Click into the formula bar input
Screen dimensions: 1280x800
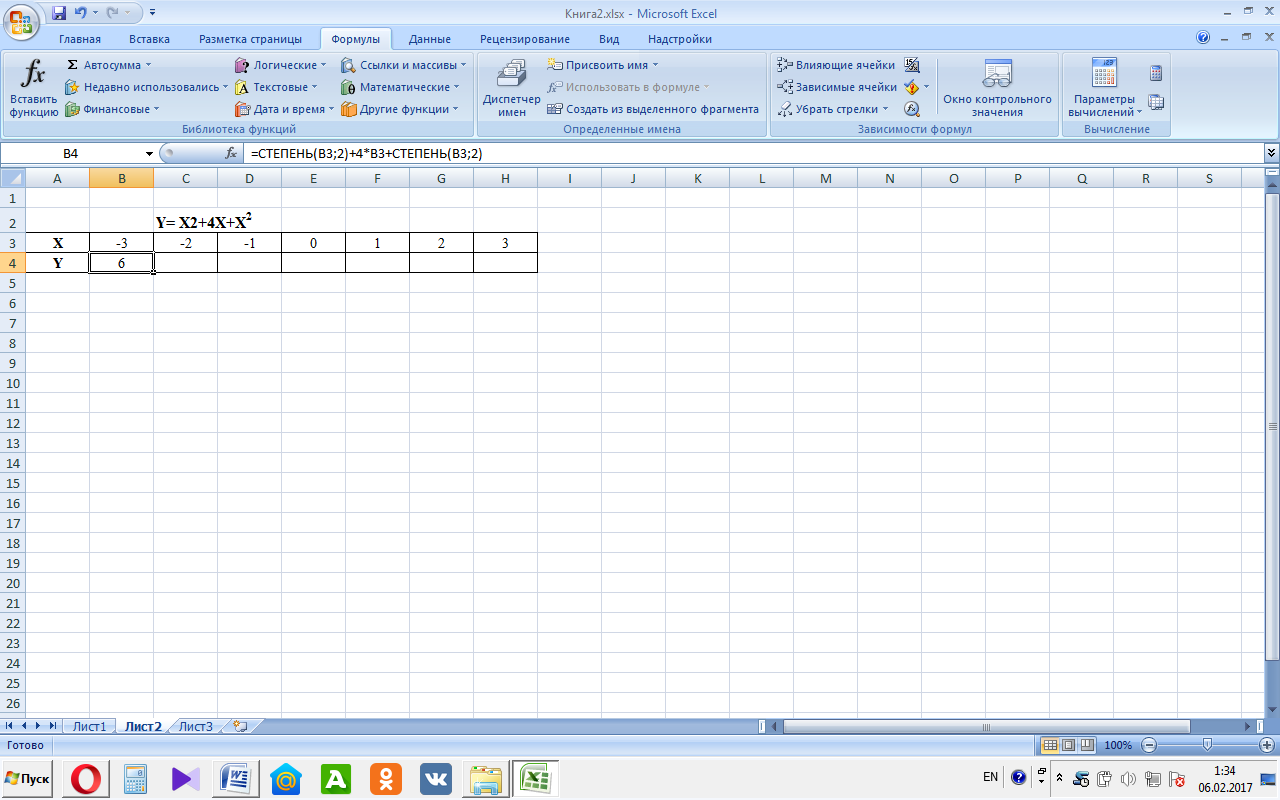pyautogui.click(x=755, y=154)
